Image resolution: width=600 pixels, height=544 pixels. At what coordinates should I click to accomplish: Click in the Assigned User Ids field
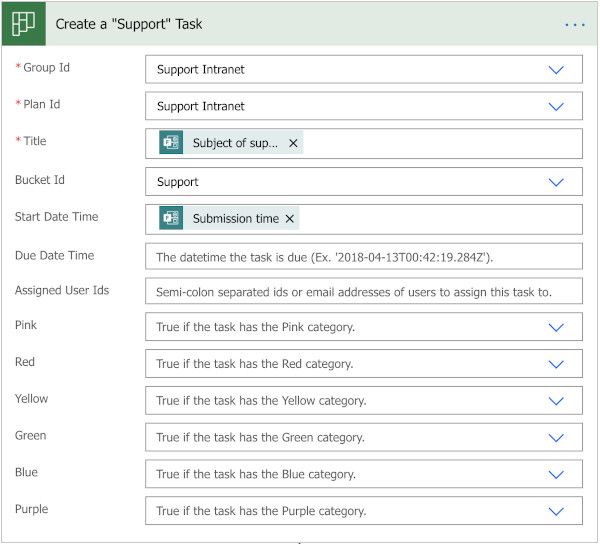click(x=364, y=291)
